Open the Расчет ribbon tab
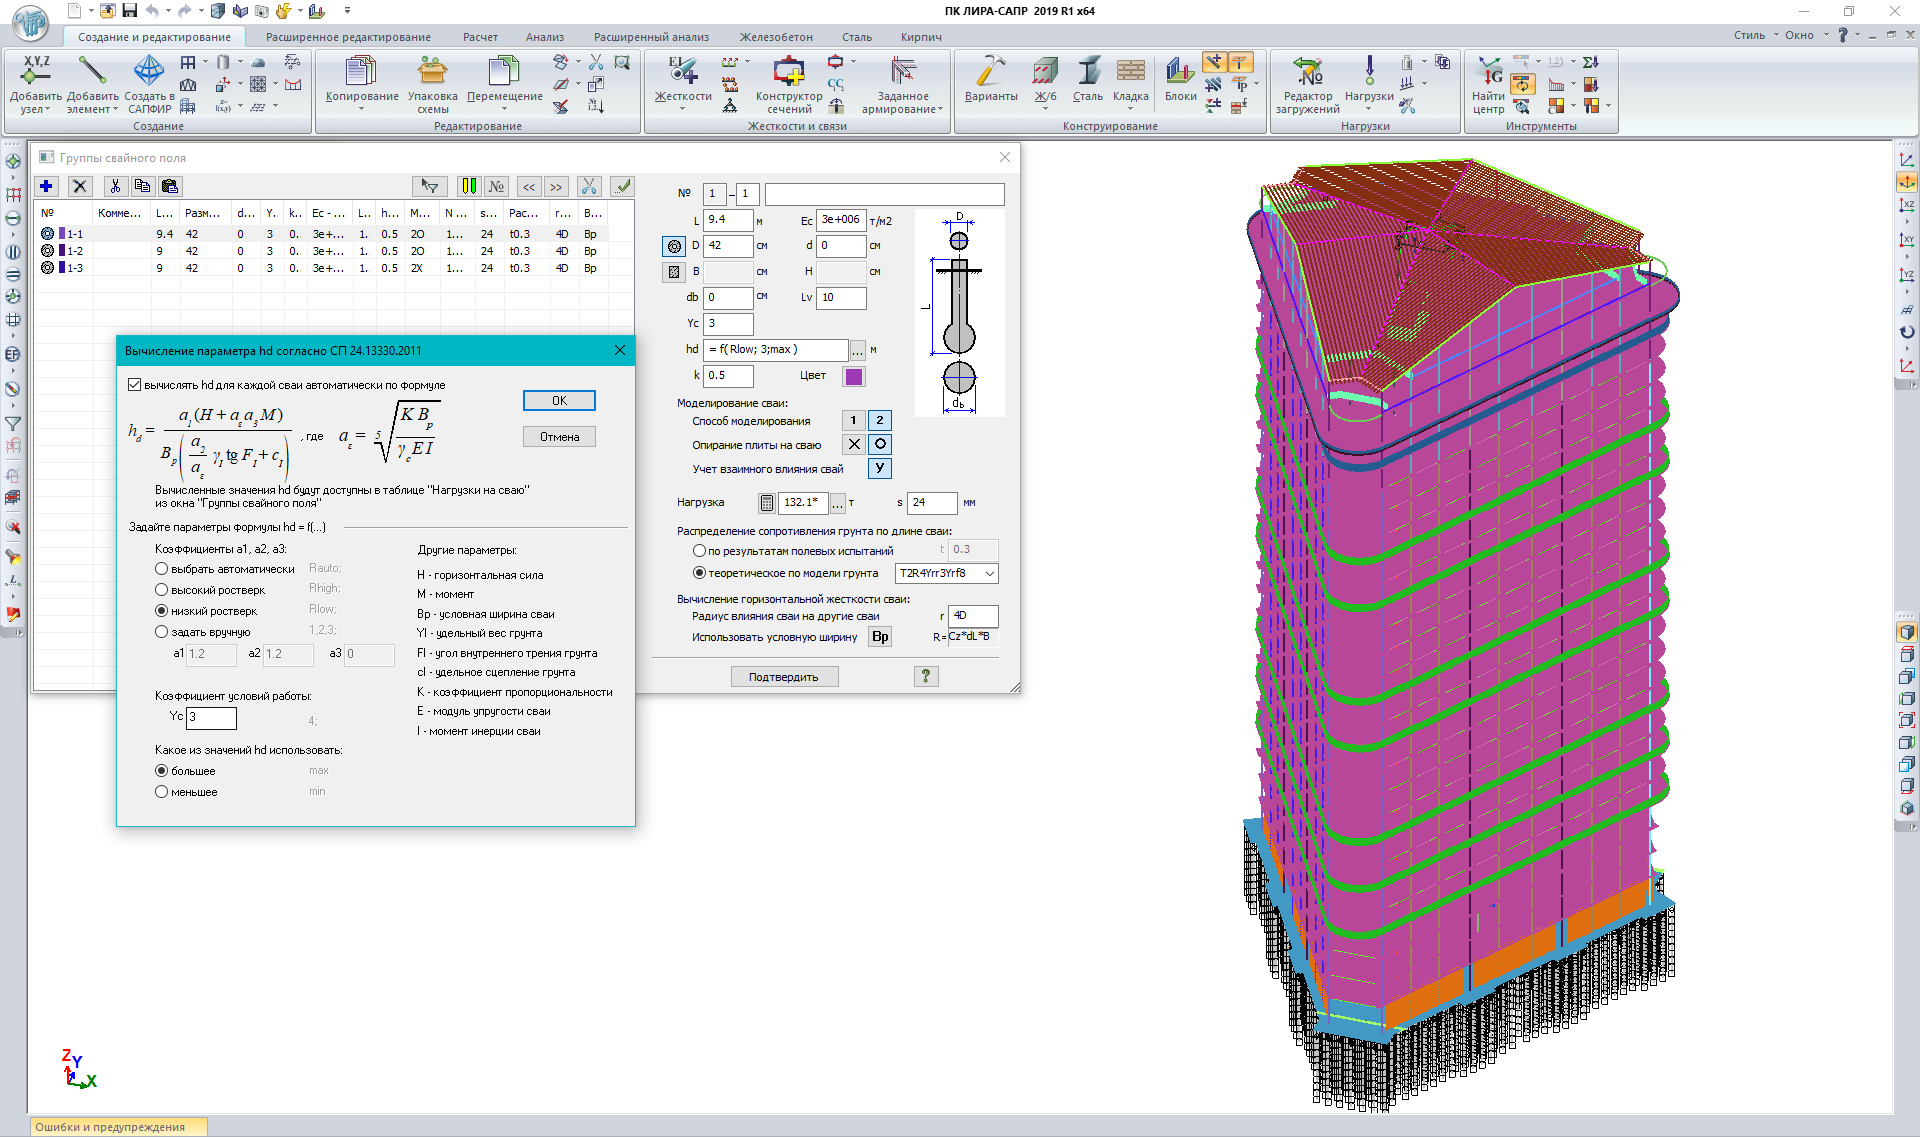This screenshot has height=1137, width=1920. click(x=480, y=37)
